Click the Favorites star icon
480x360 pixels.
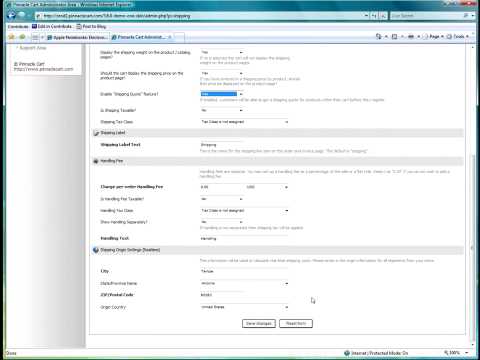tap(12, 37)
